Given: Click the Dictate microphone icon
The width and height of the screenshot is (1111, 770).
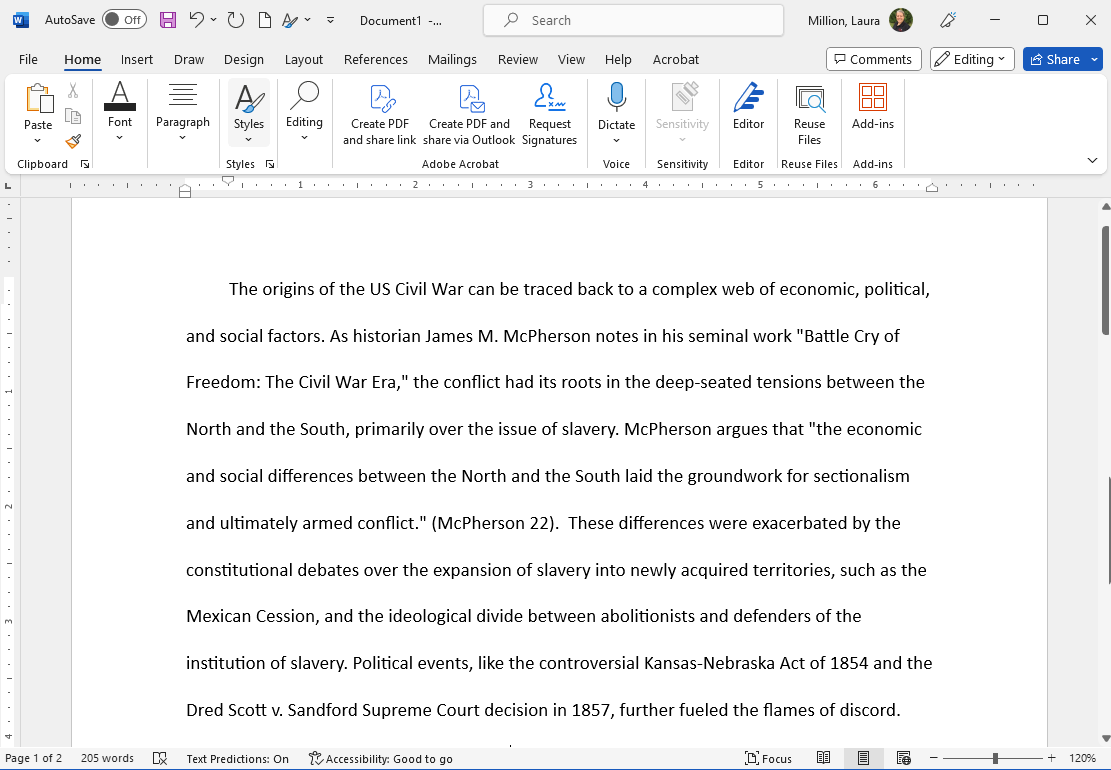Looking at the screenshot, I should click(x=616, y=98).
